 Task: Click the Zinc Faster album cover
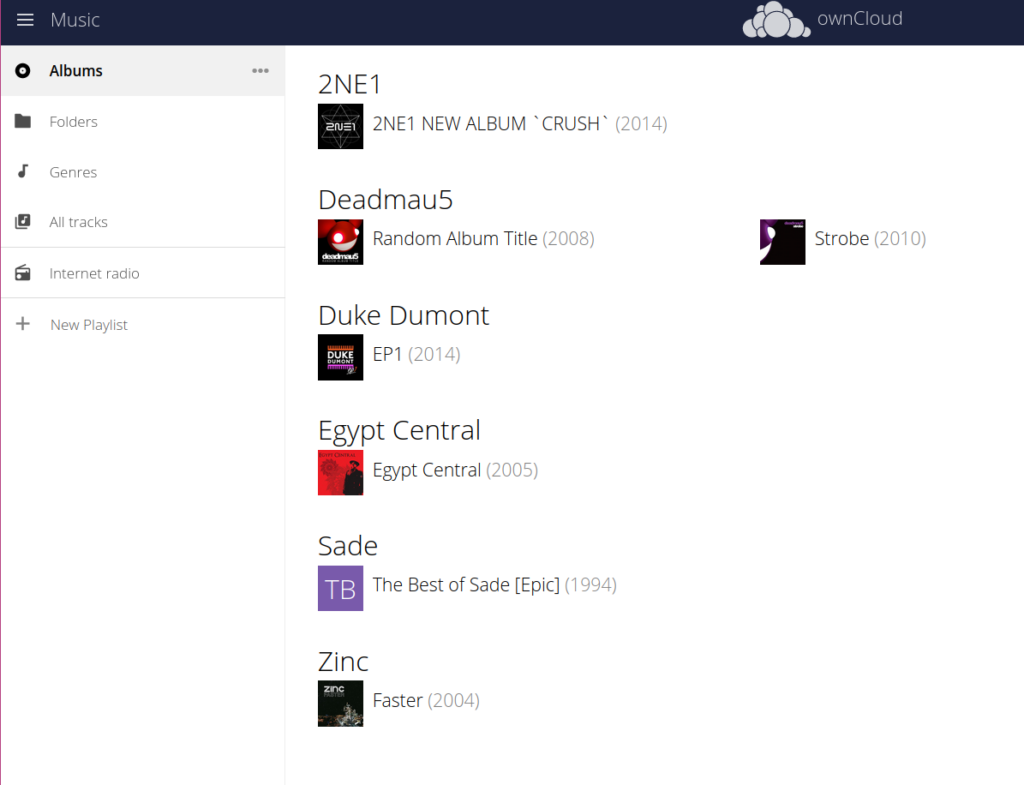coord(340,703)
